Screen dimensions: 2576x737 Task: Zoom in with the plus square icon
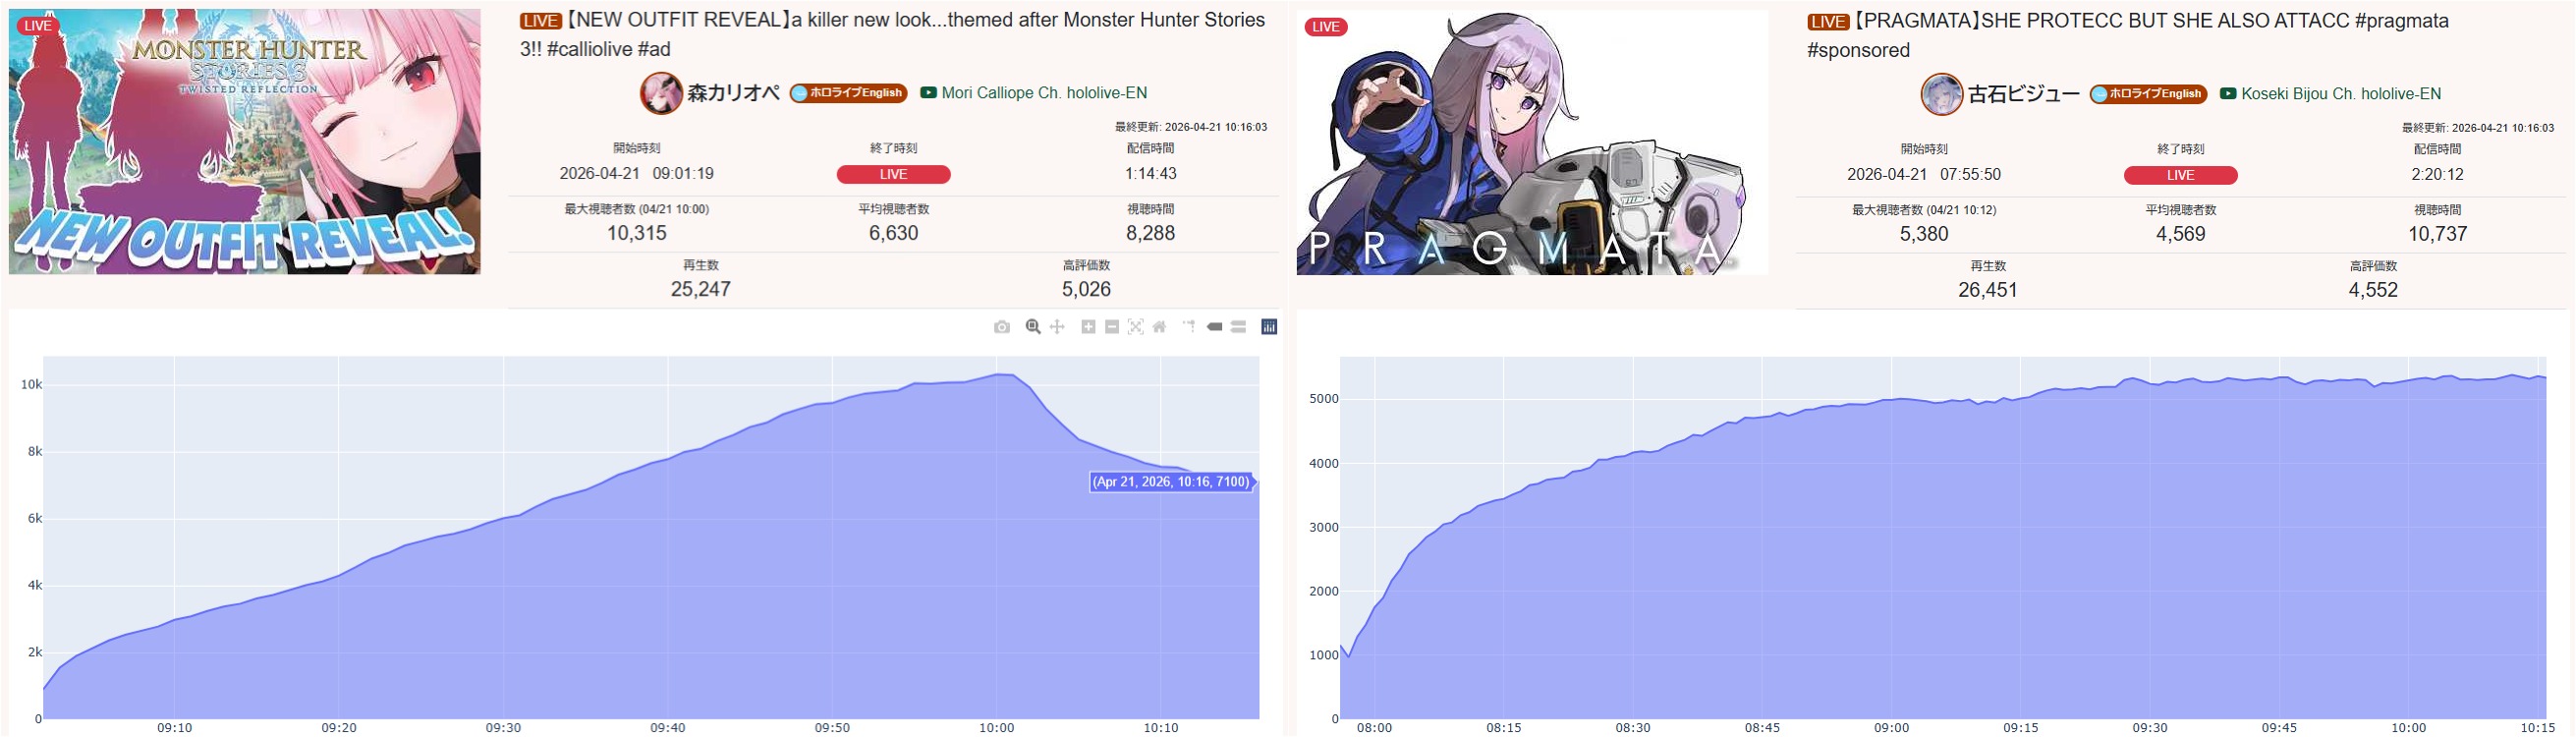[1088, 327]
